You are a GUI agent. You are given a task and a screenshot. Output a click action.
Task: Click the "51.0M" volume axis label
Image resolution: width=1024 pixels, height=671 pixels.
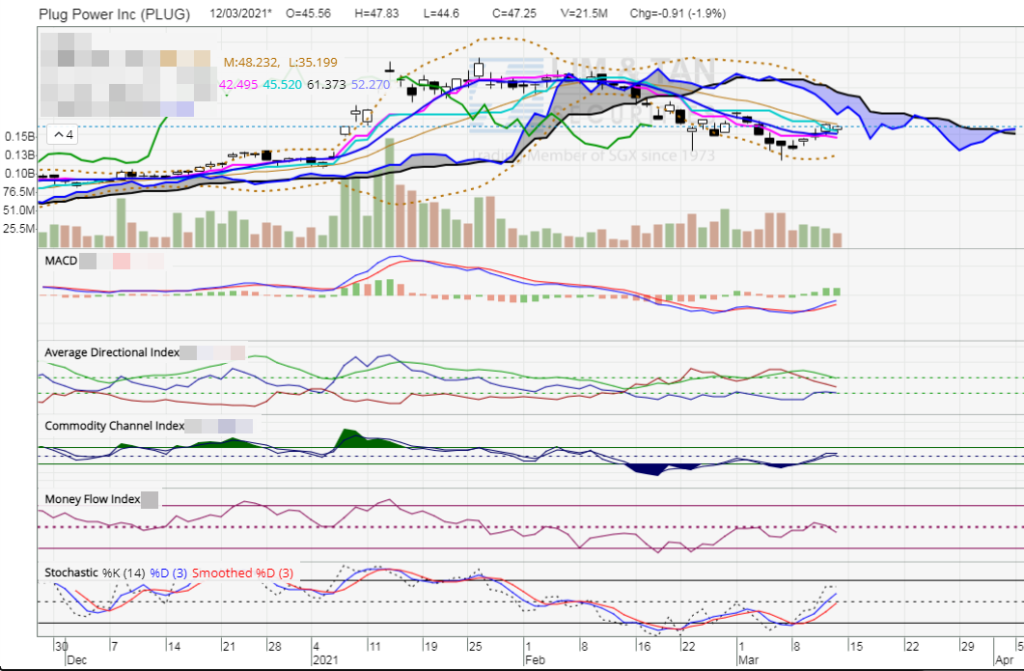coord(20,210)
